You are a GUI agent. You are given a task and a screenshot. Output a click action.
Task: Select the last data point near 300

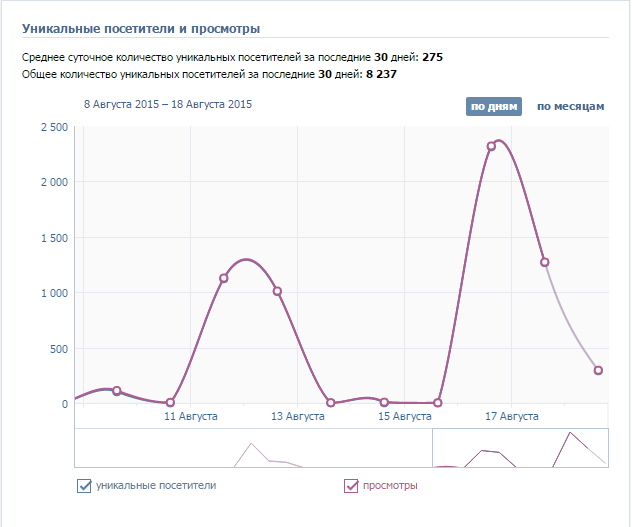tap(598, 370)
